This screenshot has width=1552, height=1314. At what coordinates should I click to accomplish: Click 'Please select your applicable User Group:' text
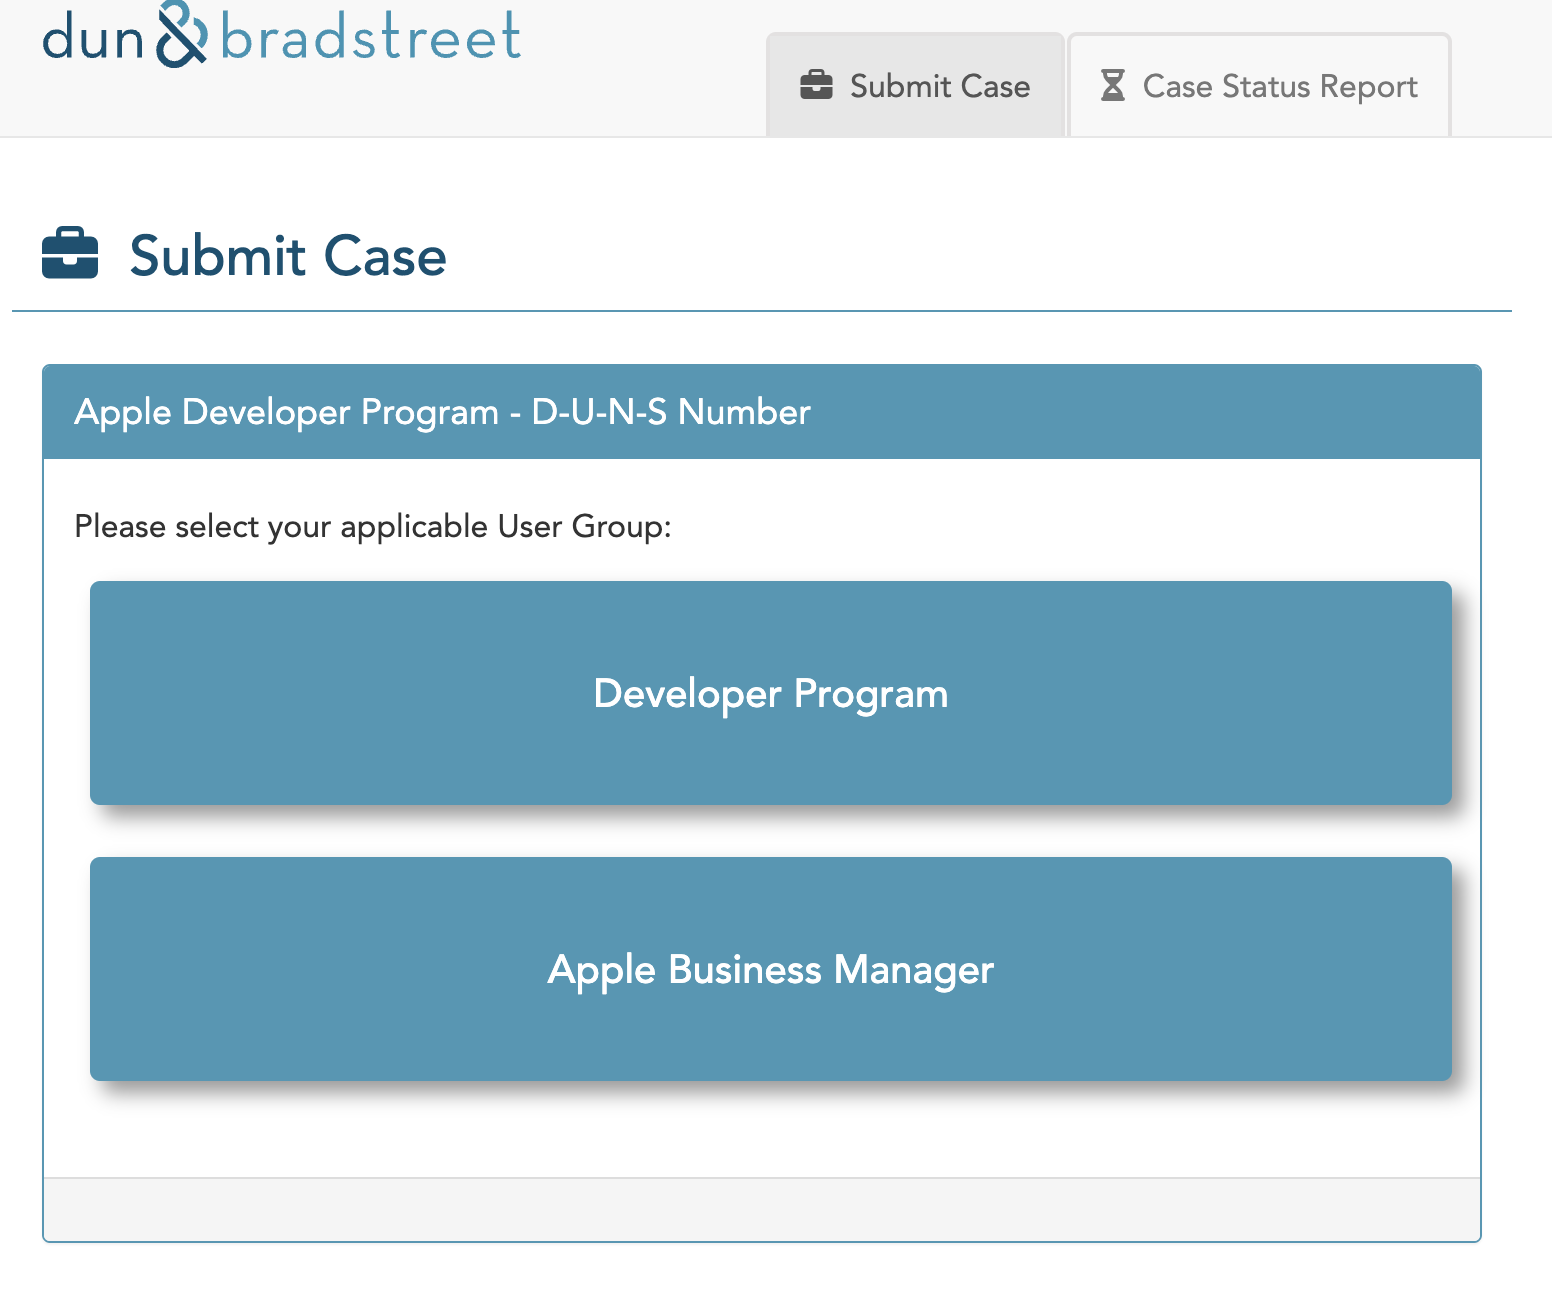tap(373, 526)
